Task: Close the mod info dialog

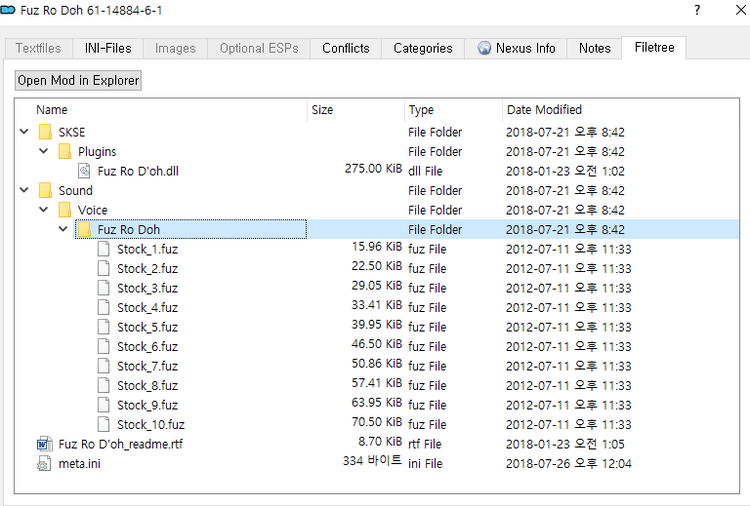Action: tap(741, 10)
